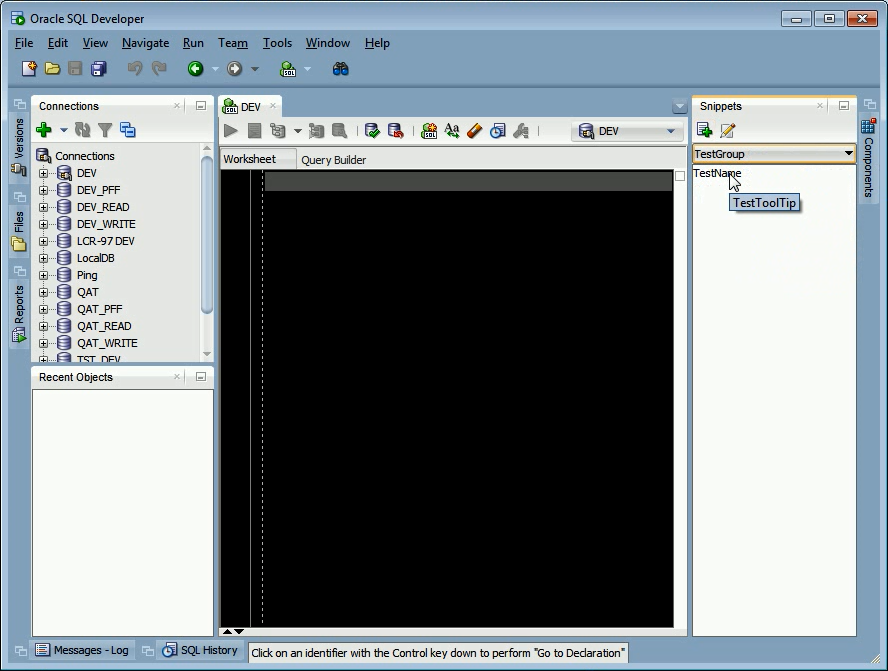The width and height of the screenshot is (888, 671).
Task: Expand the LocalDB connection node
Action: [43, 258]
